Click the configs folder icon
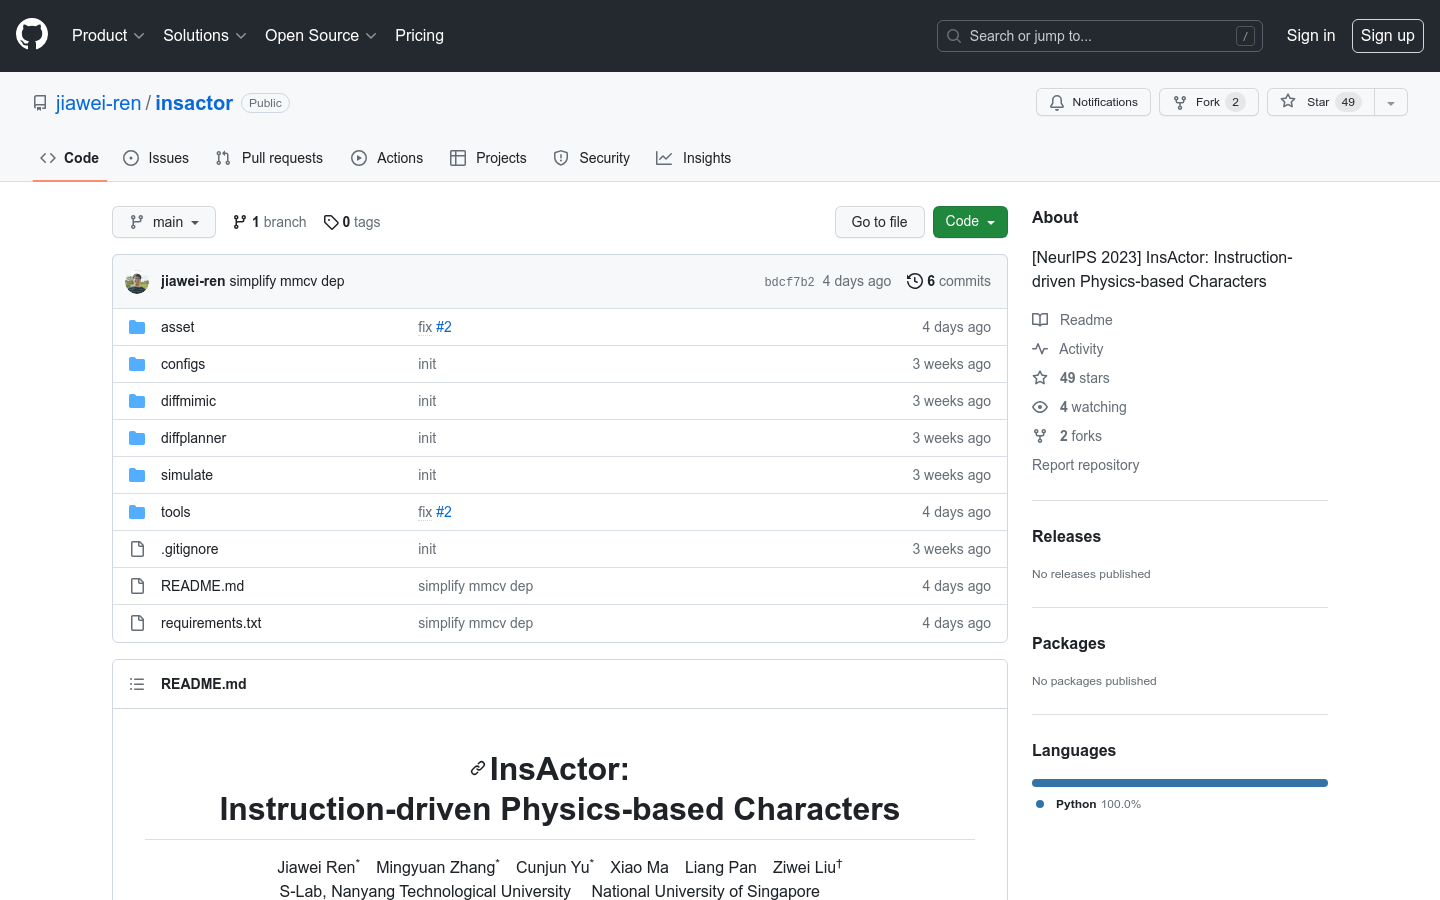1440x900 pixels. coord(137,364)
